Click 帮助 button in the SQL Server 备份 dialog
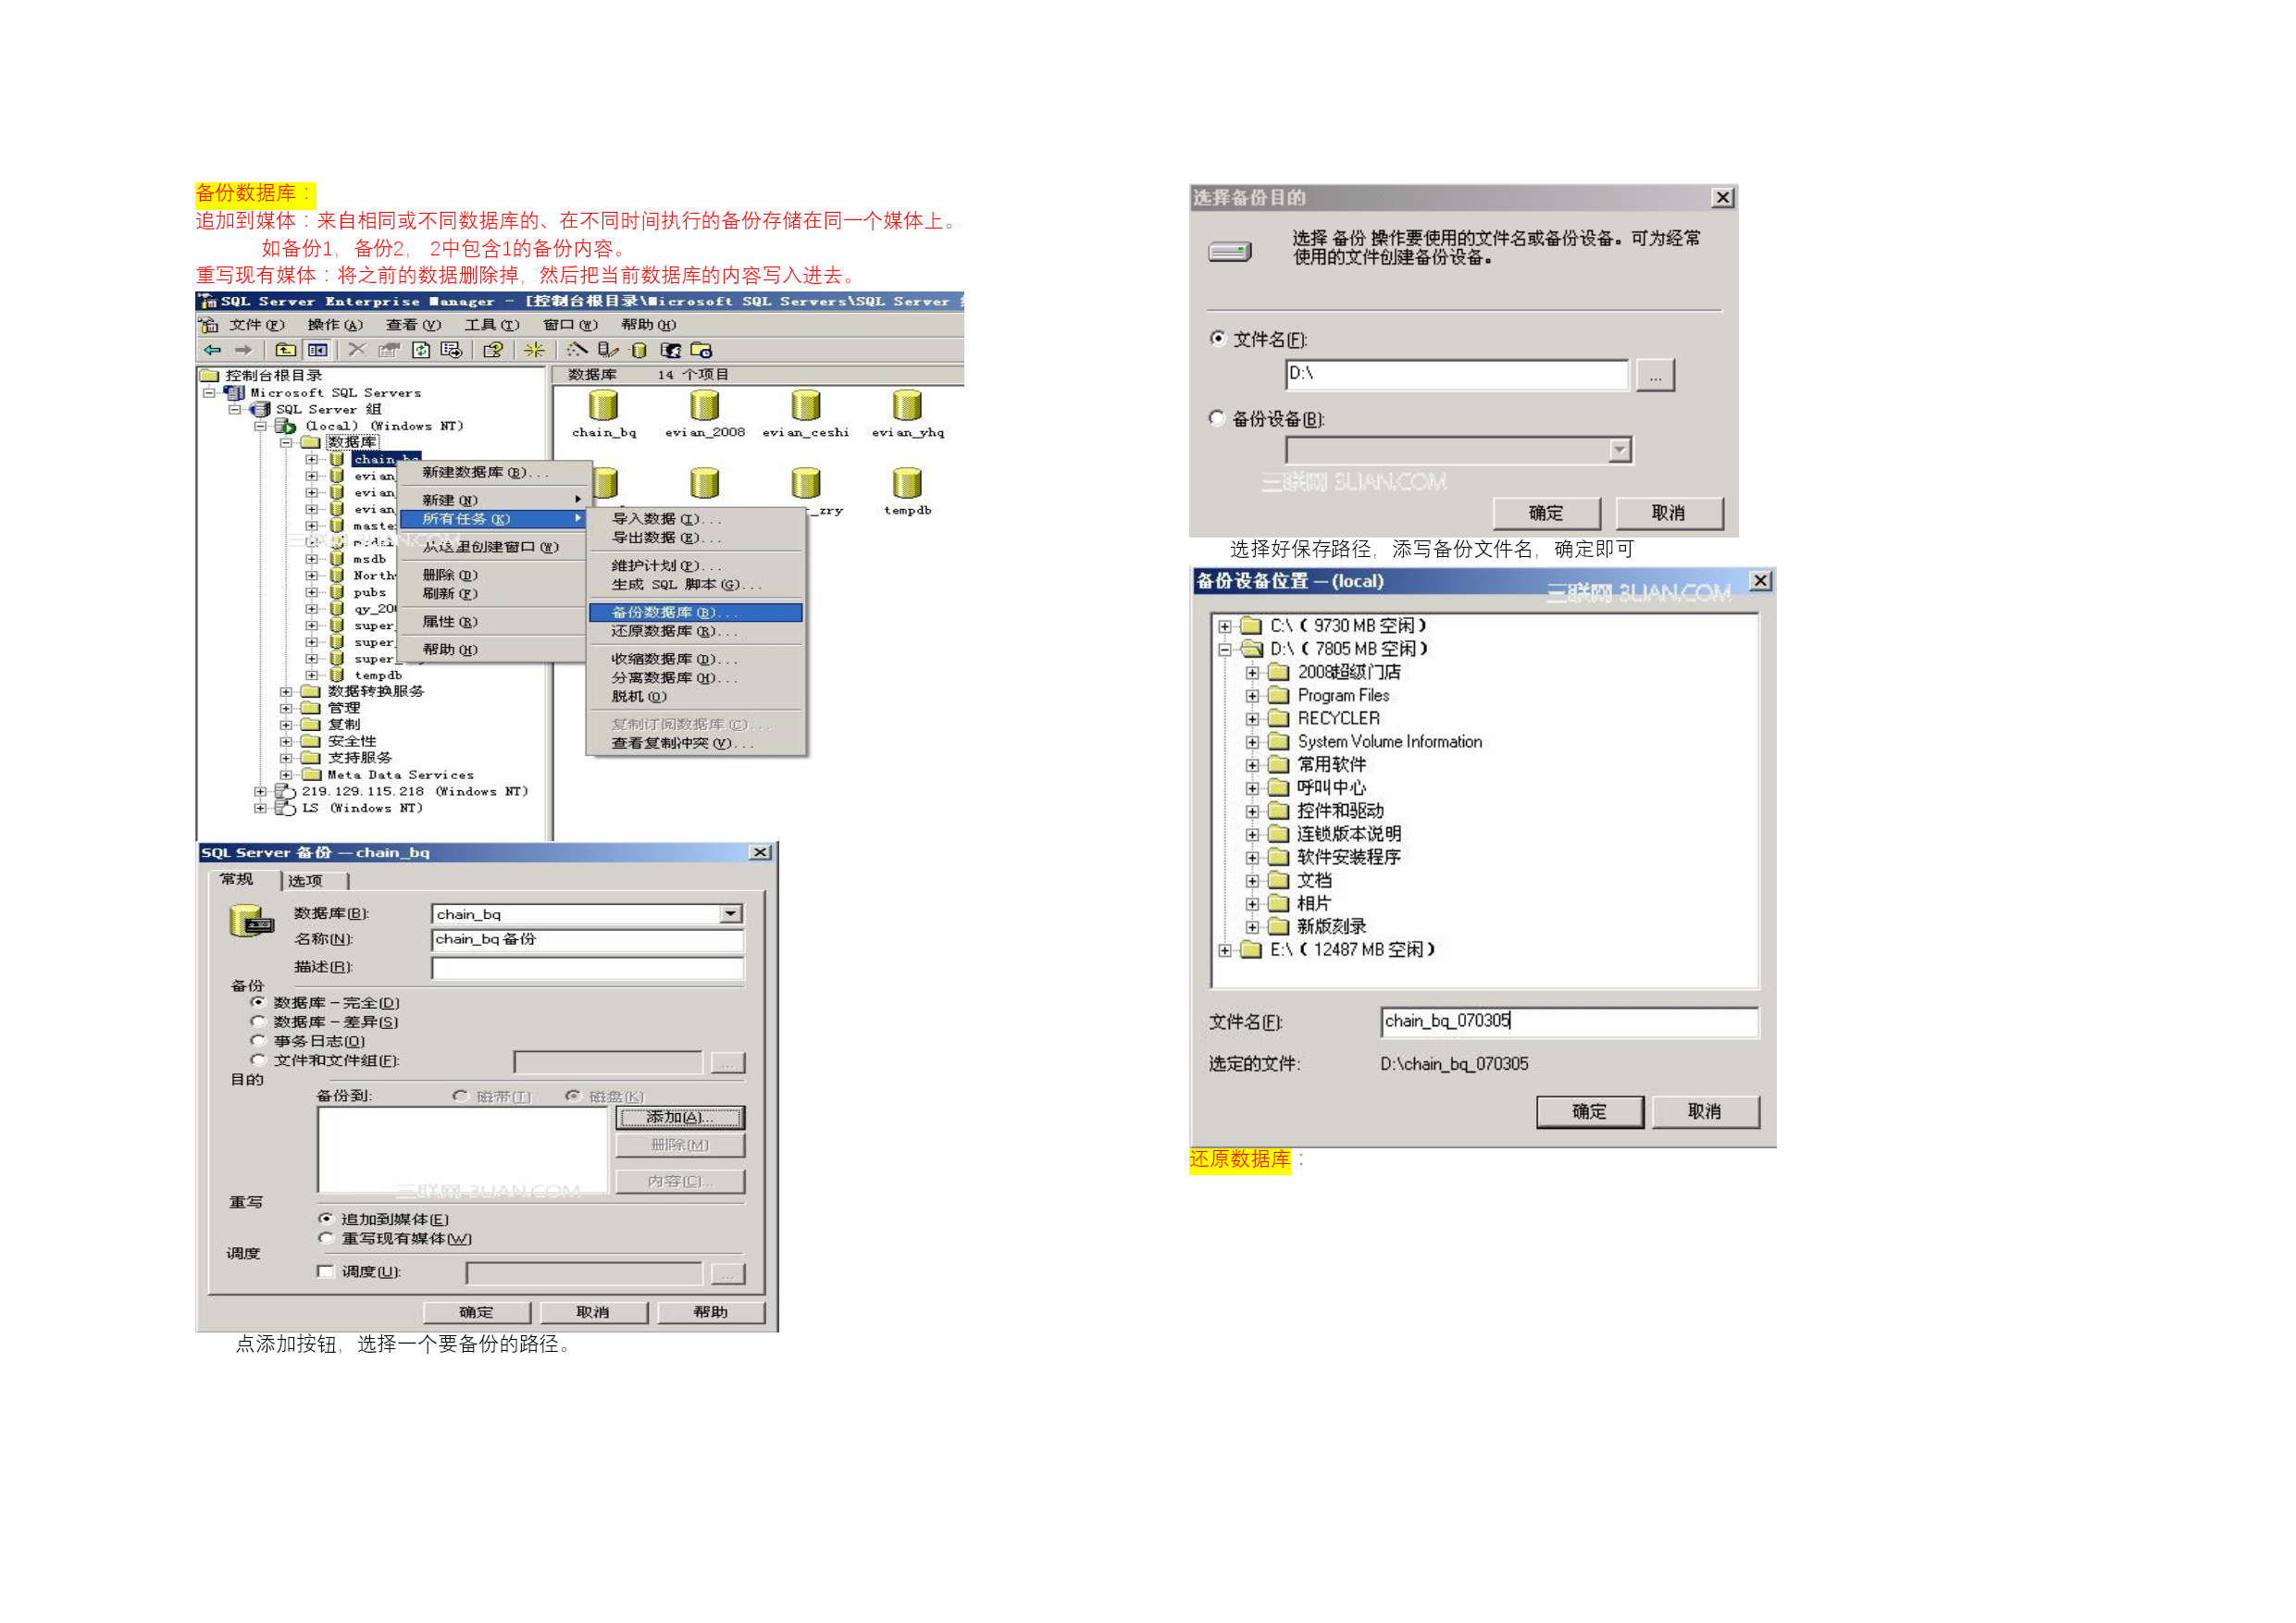This screenshot has width=2296, height=1623. coord(711,1312)
